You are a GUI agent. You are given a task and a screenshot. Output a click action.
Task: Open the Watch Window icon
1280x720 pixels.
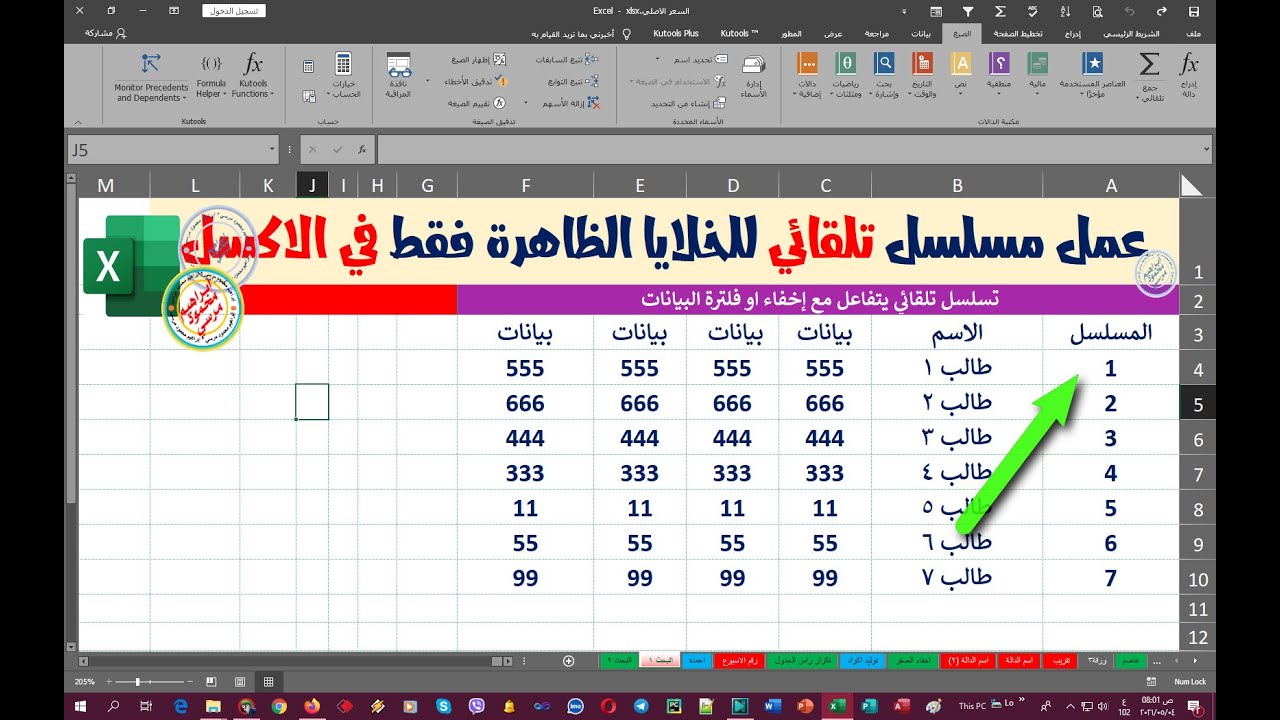pyautogui.click(x=400, y=66)
